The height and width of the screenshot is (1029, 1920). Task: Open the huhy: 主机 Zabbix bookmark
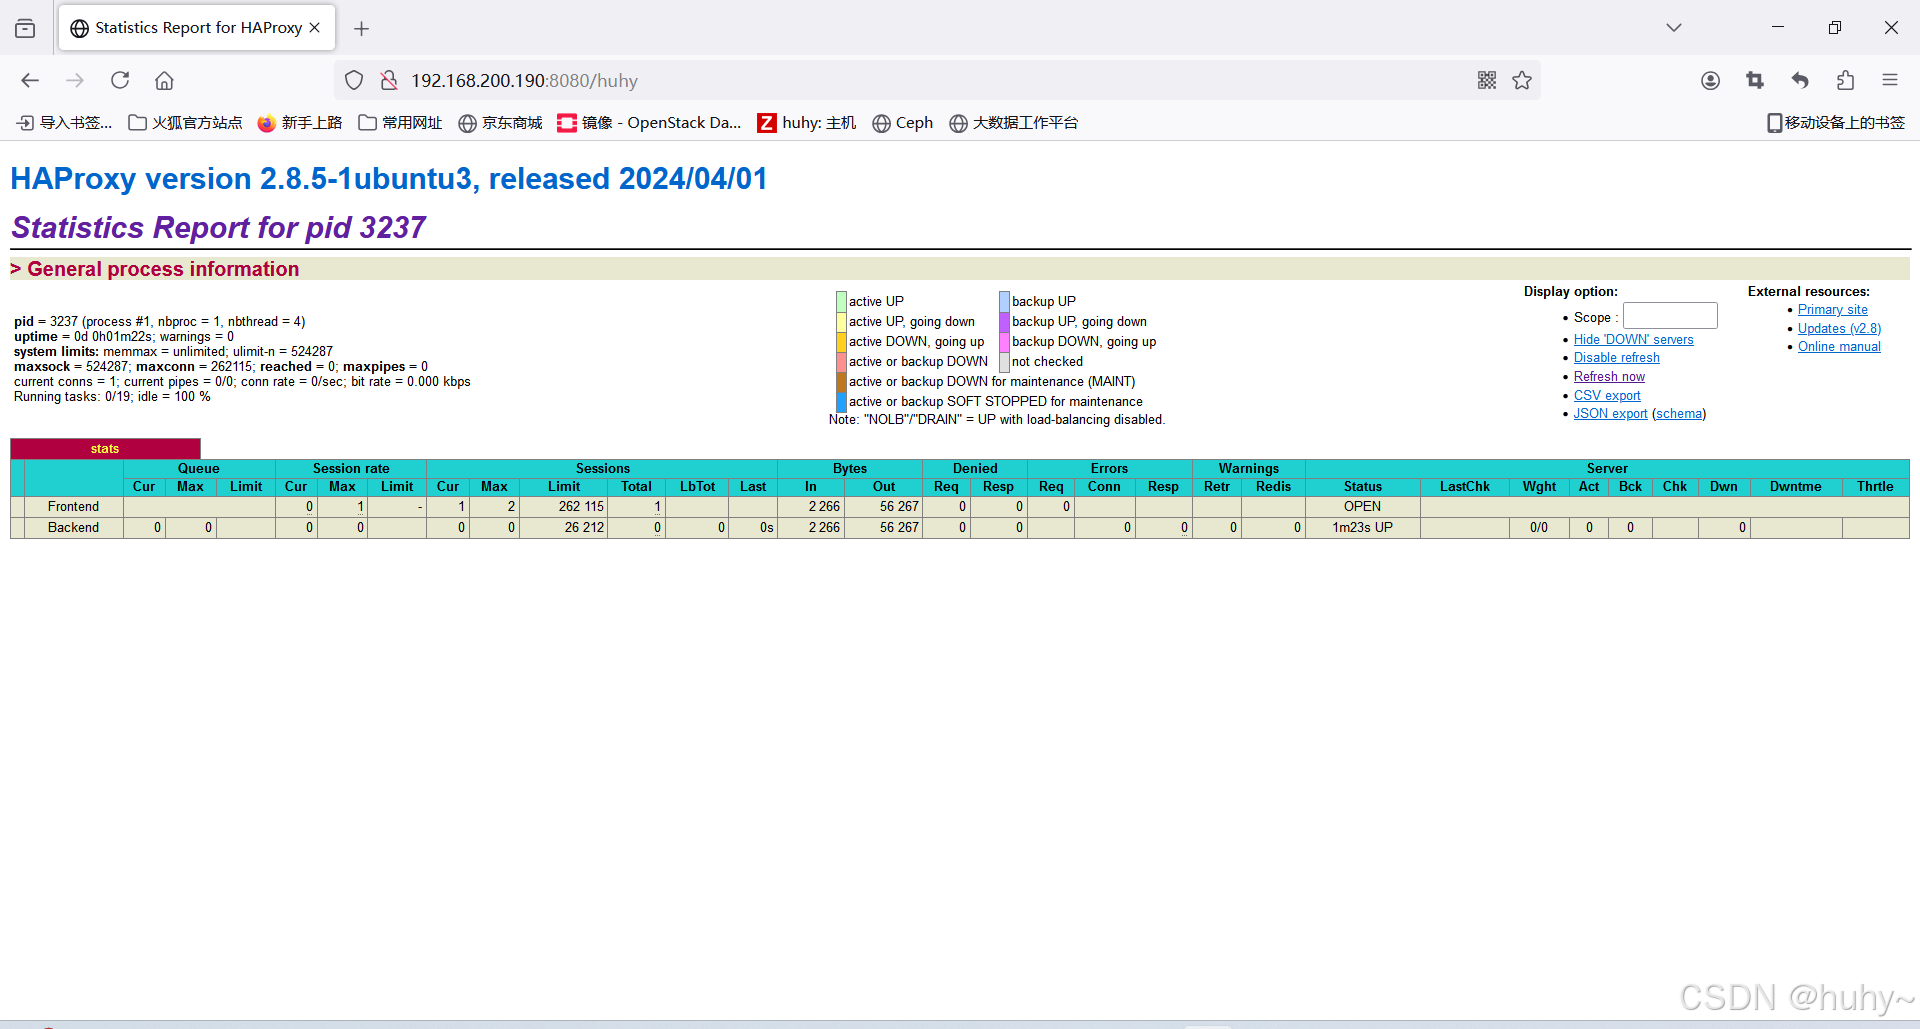coord(807,122)
